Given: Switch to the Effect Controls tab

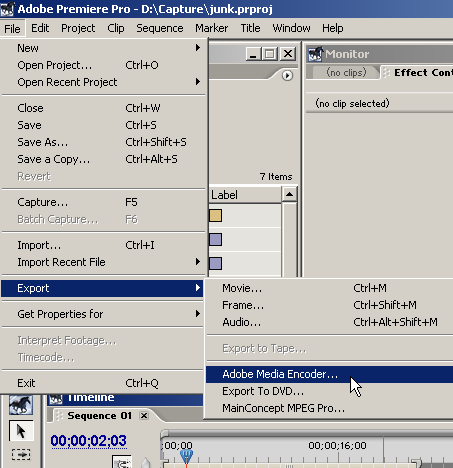Looking at the screenshot, I should [419, 72].
